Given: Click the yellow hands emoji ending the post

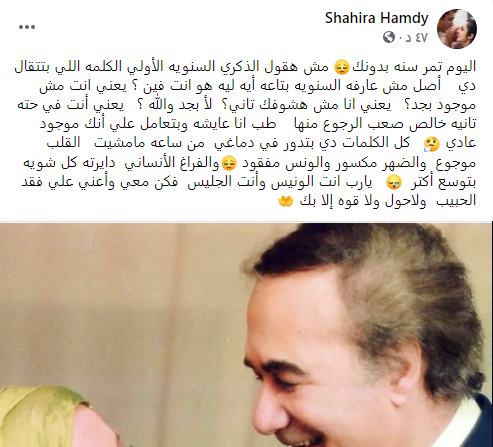Looking at the screenshot, I should pos(286,201).
